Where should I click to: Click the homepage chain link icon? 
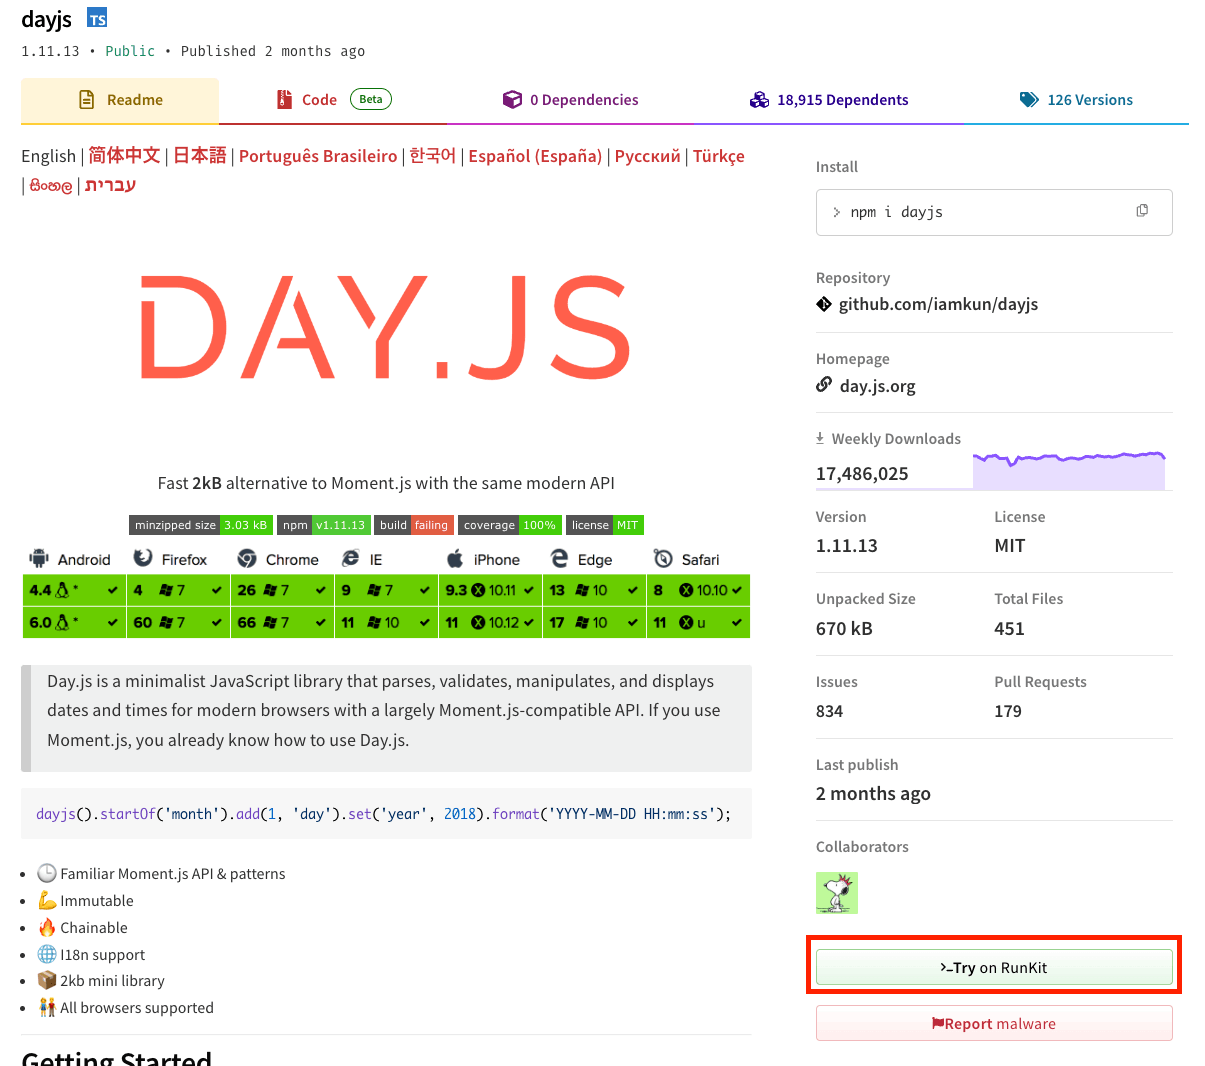point(824,384)
